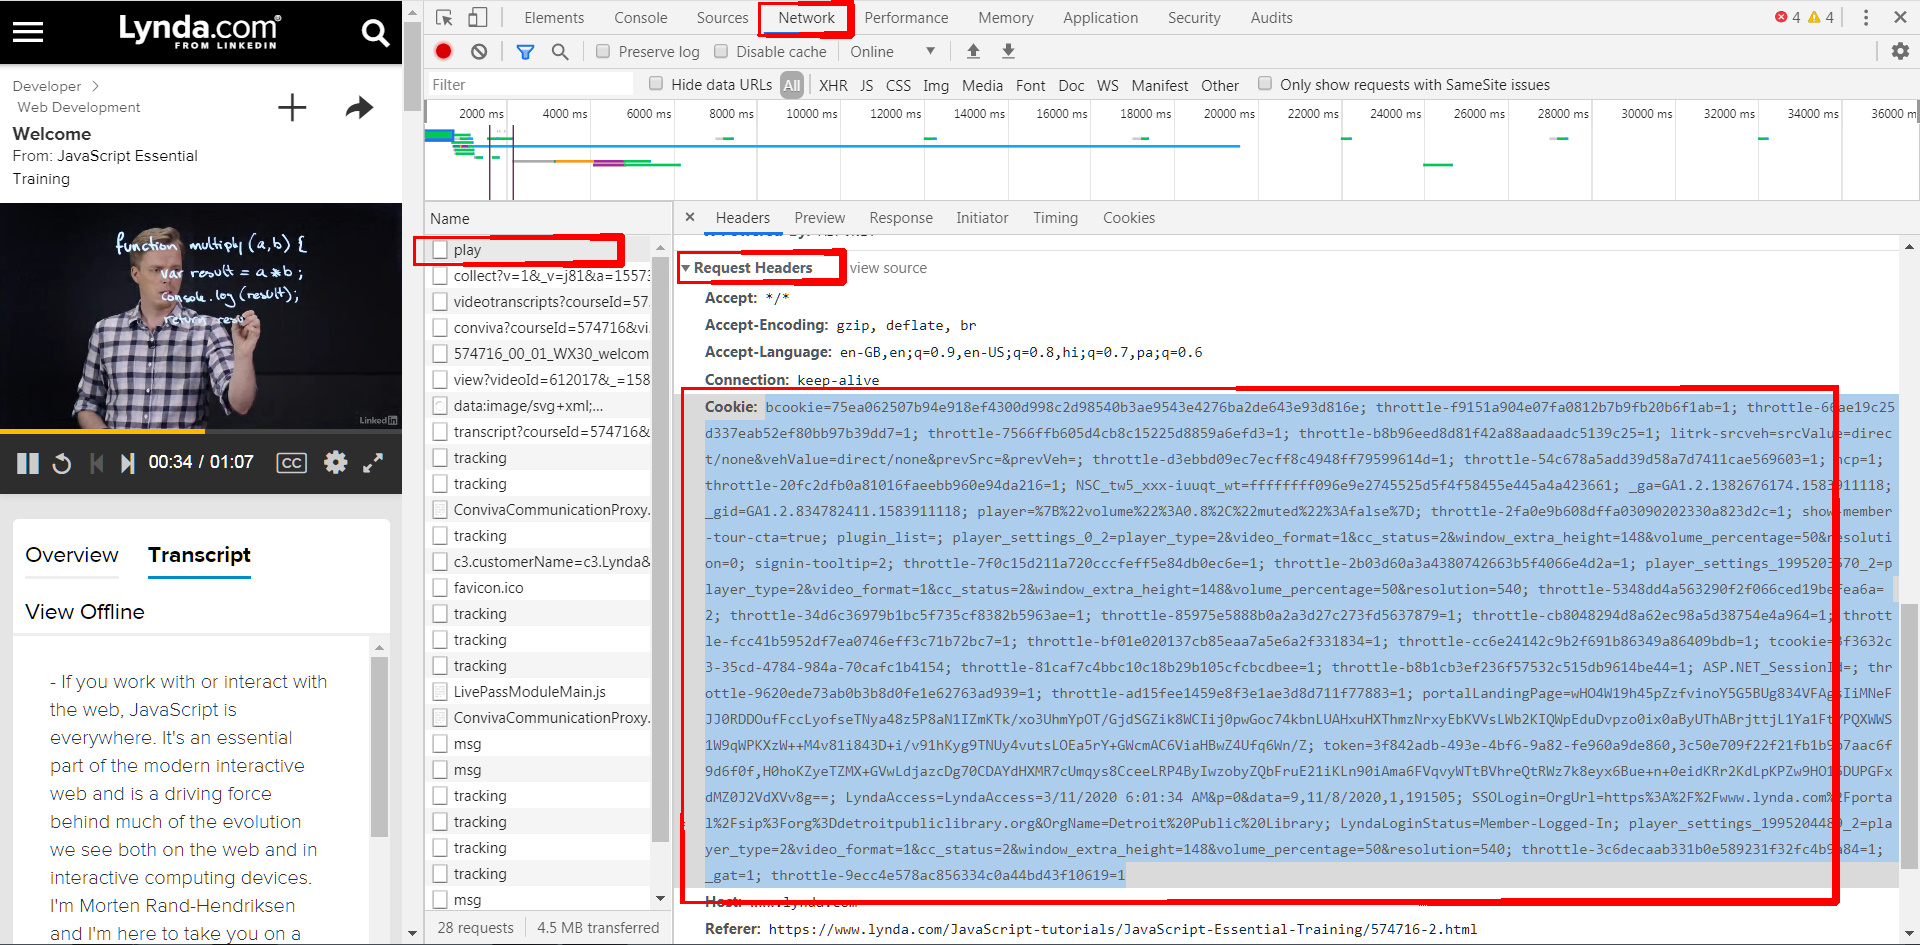1920x945 pixels.
Task: Select the Response tab
Action: 901,218
